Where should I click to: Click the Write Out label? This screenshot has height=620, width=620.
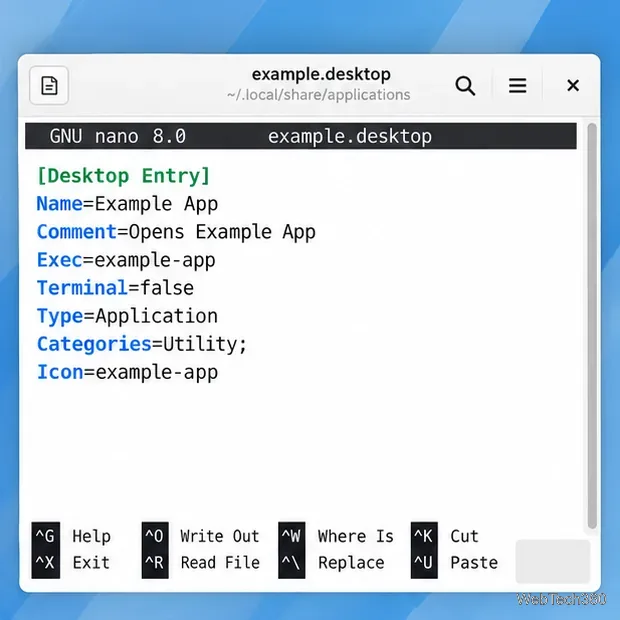220,537
